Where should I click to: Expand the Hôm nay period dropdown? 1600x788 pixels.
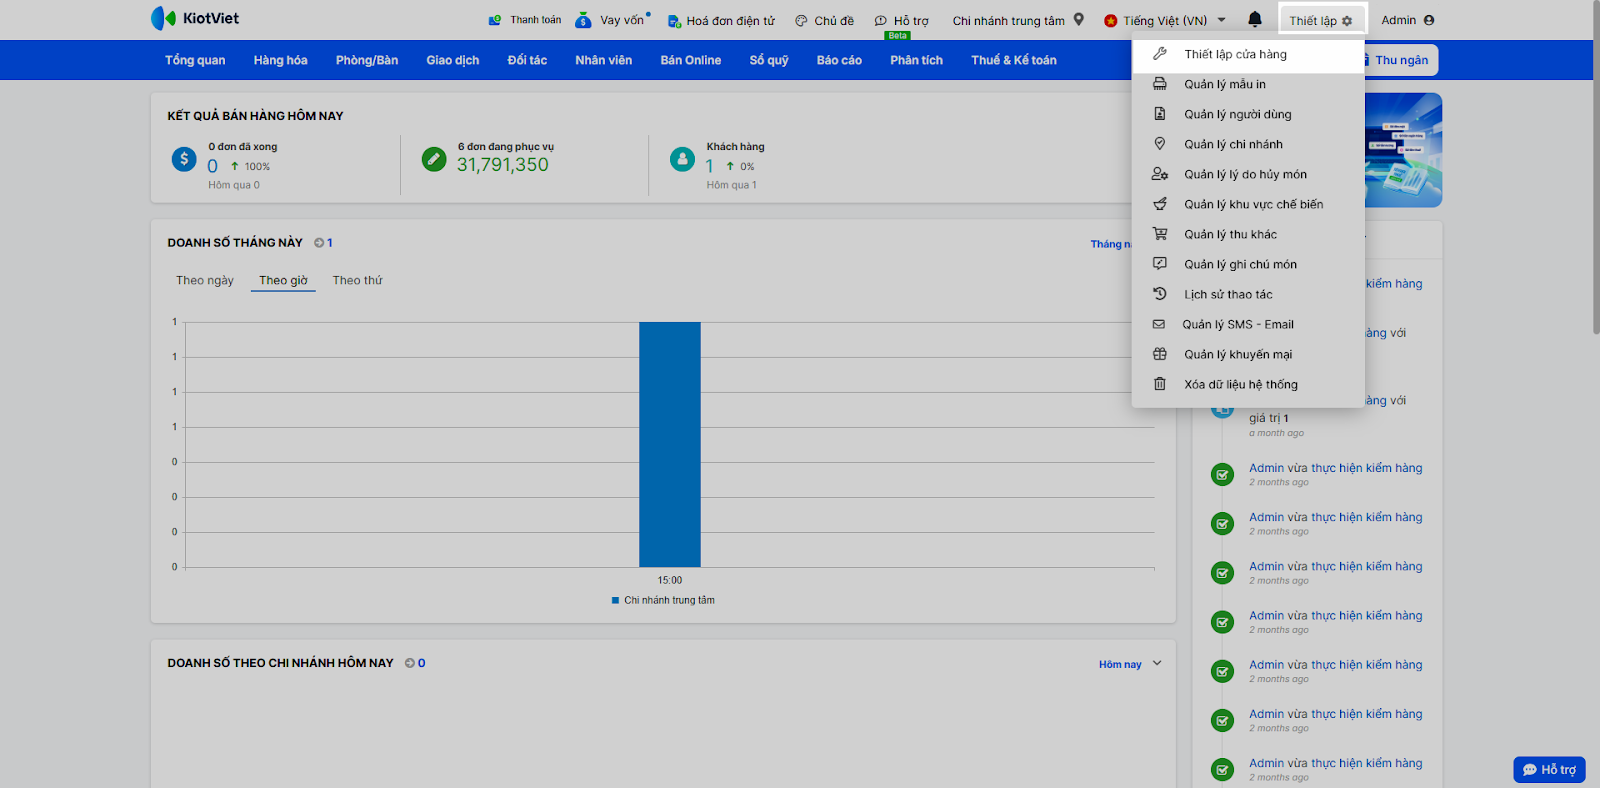[1130, 664]
